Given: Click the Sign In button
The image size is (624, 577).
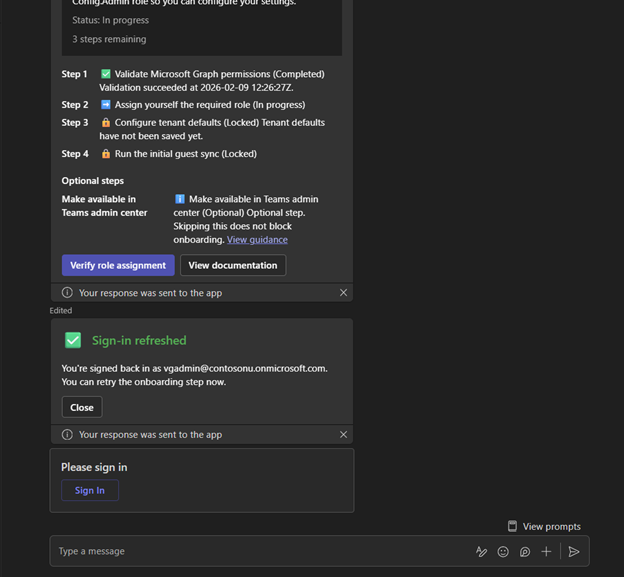Looking at the screenshot, I should click(x=90, y=490).
